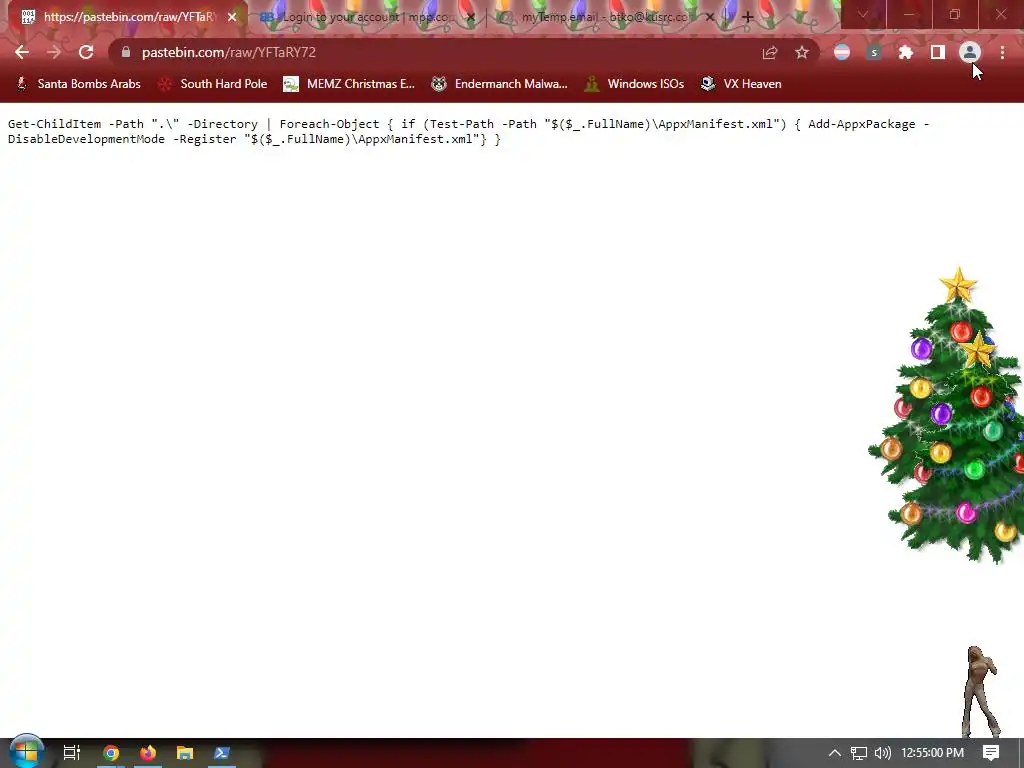Open a new browser tab

coord(748,17)
